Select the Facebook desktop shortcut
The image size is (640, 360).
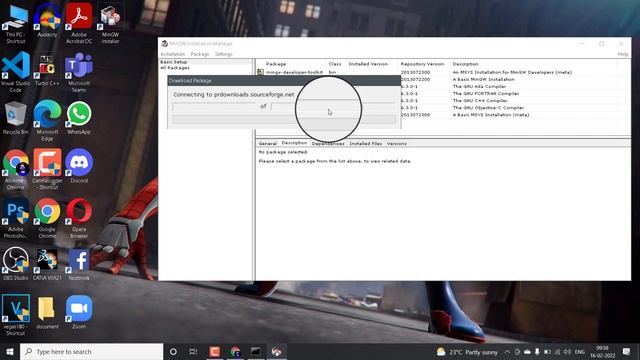point(79,264)
